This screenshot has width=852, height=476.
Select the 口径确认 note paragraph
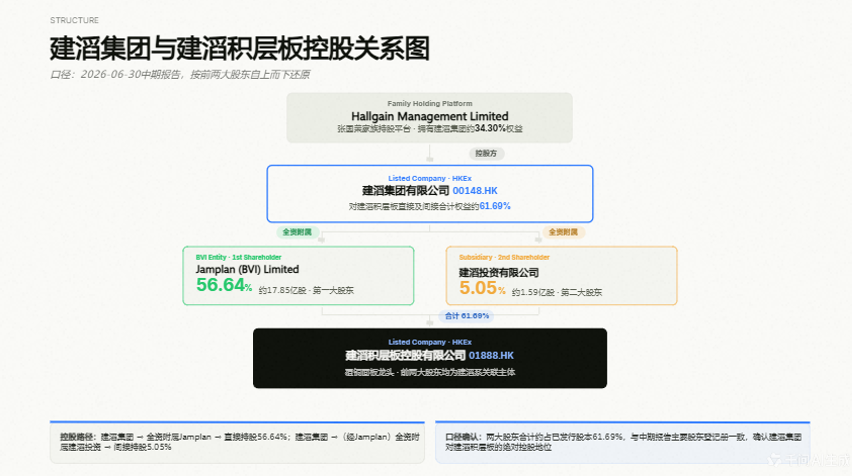(623, 442)
